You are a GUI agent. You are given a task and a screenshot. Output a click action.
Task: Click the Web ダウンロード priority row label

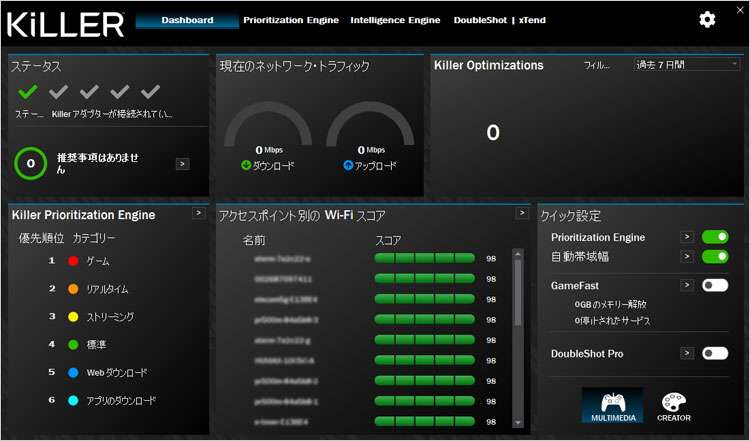click(x=117, y=373)
